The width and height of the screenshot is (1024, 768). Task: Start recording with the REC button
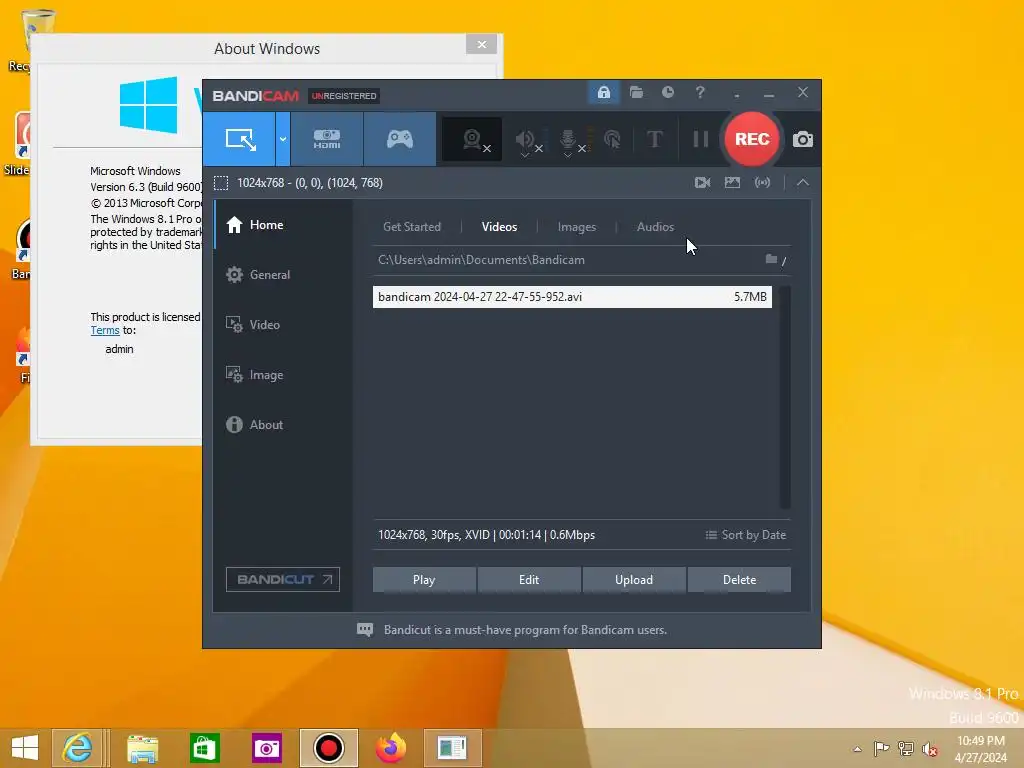point(752,139)
